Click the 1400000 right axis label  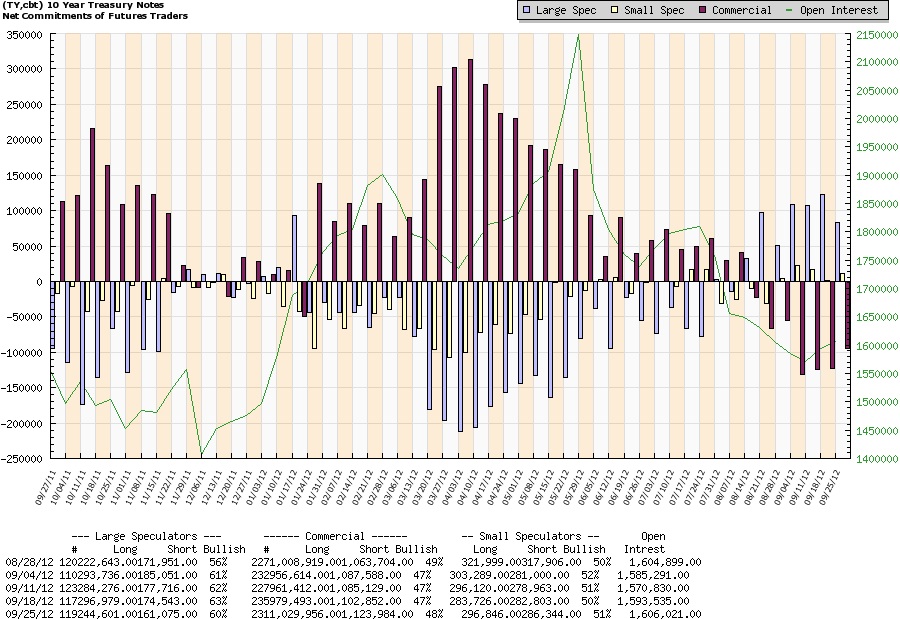tap(877, 459)
